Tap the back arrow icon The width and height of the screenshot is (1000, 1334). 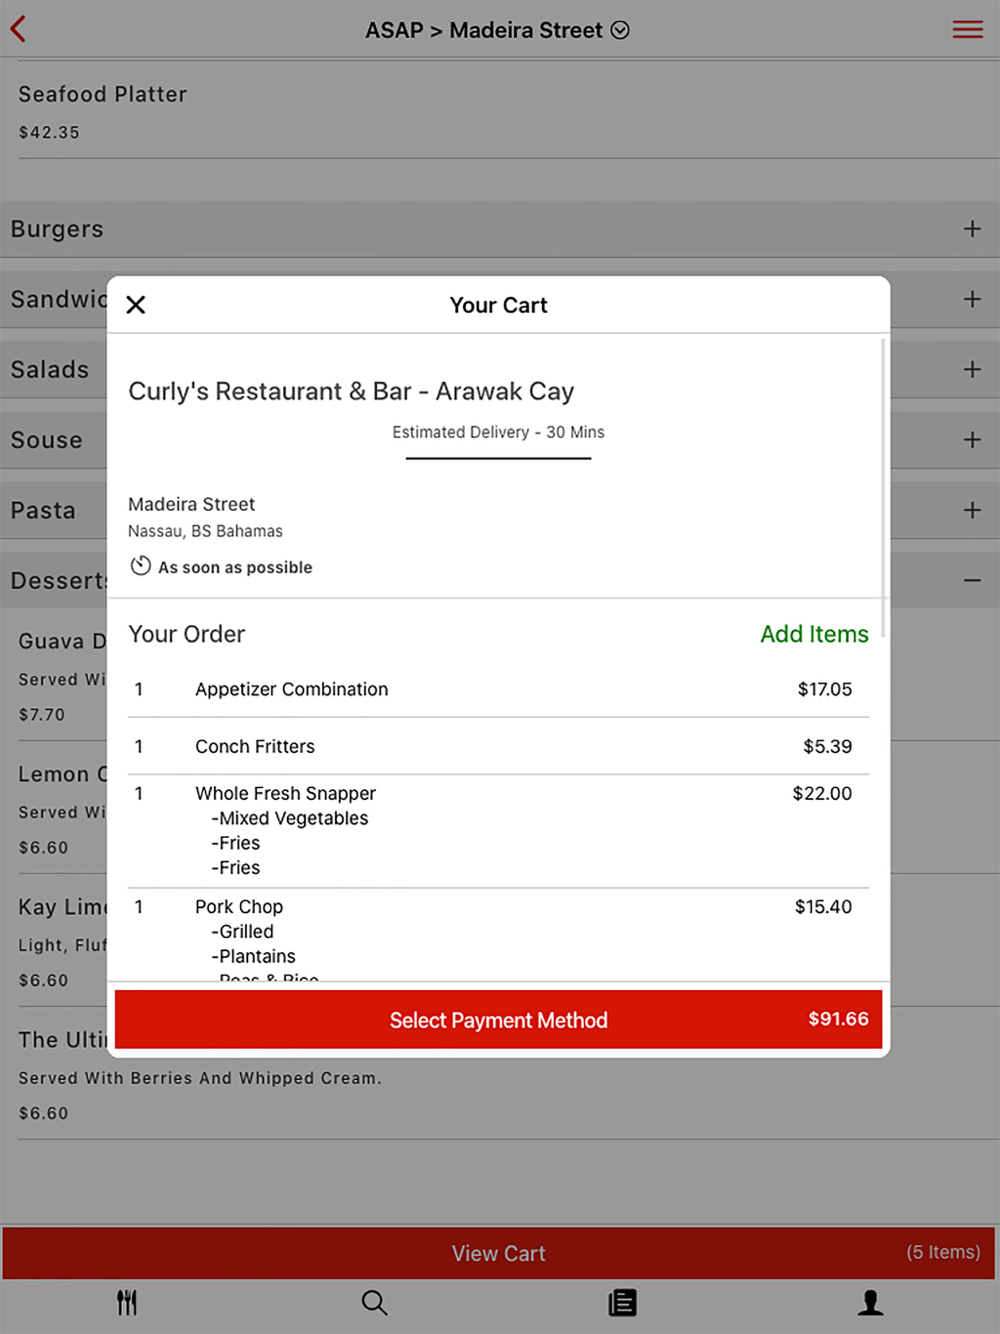click(x=18, y=29)
